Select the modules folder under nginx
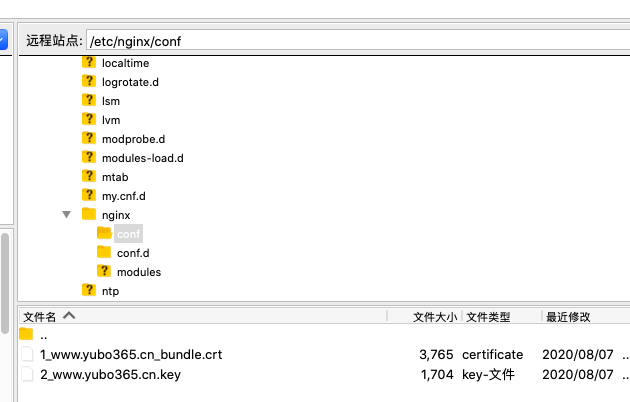630x402 pixels. click(x=139, y=272)
